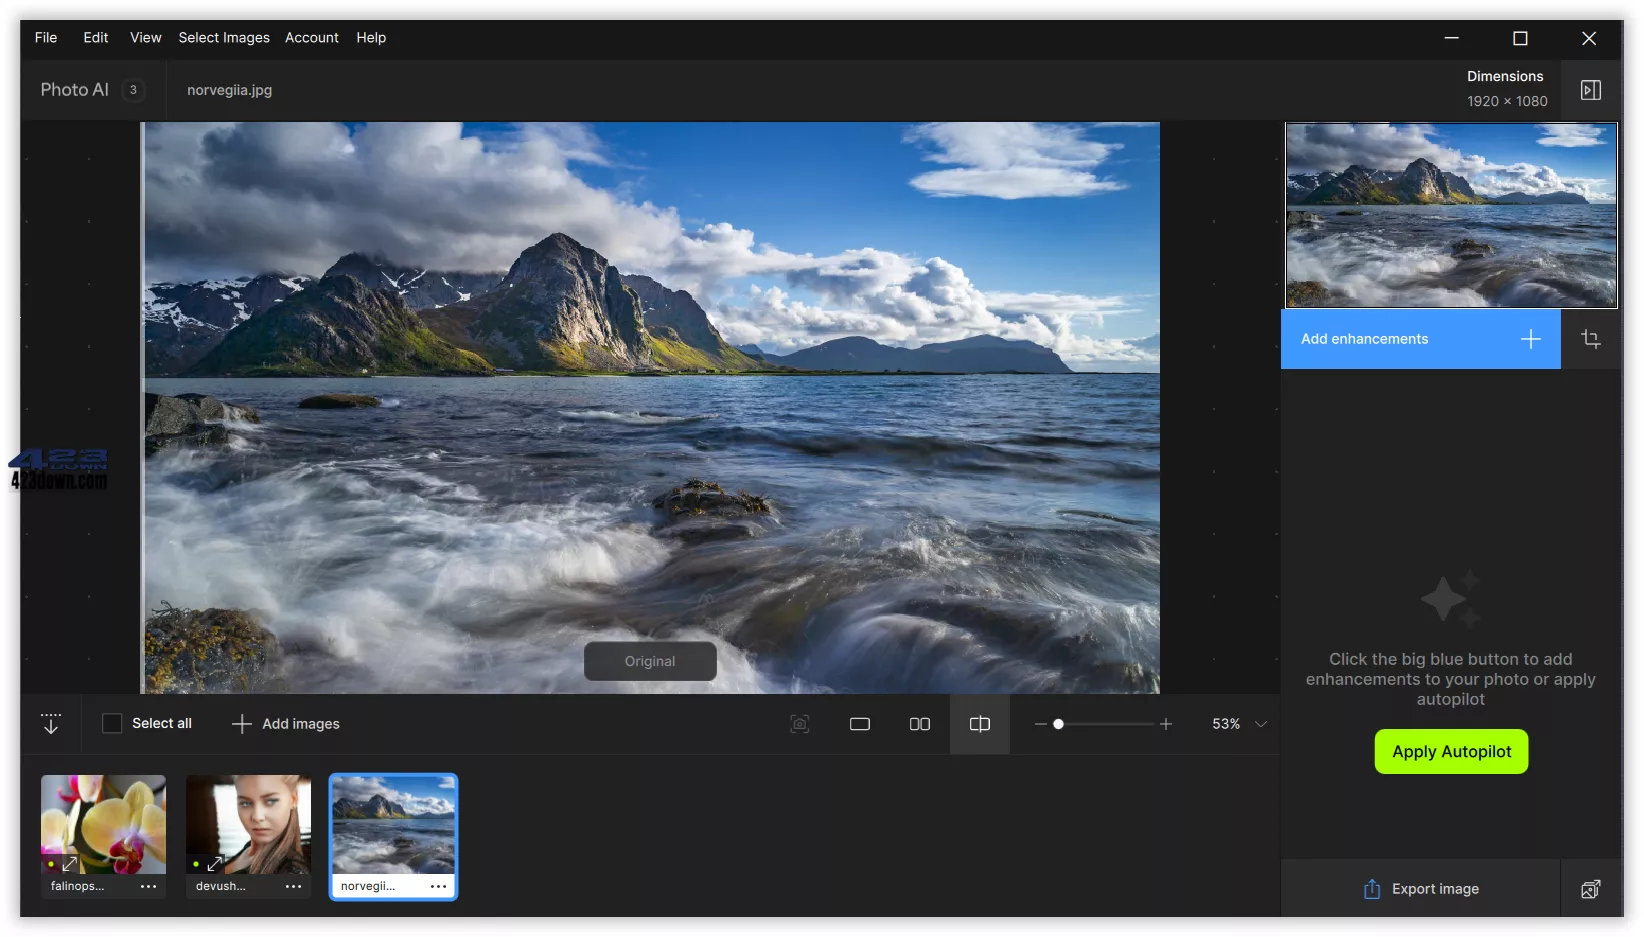
Task: Click the snapshot capture icon near view modes
Action: click(x=799, y=724)
